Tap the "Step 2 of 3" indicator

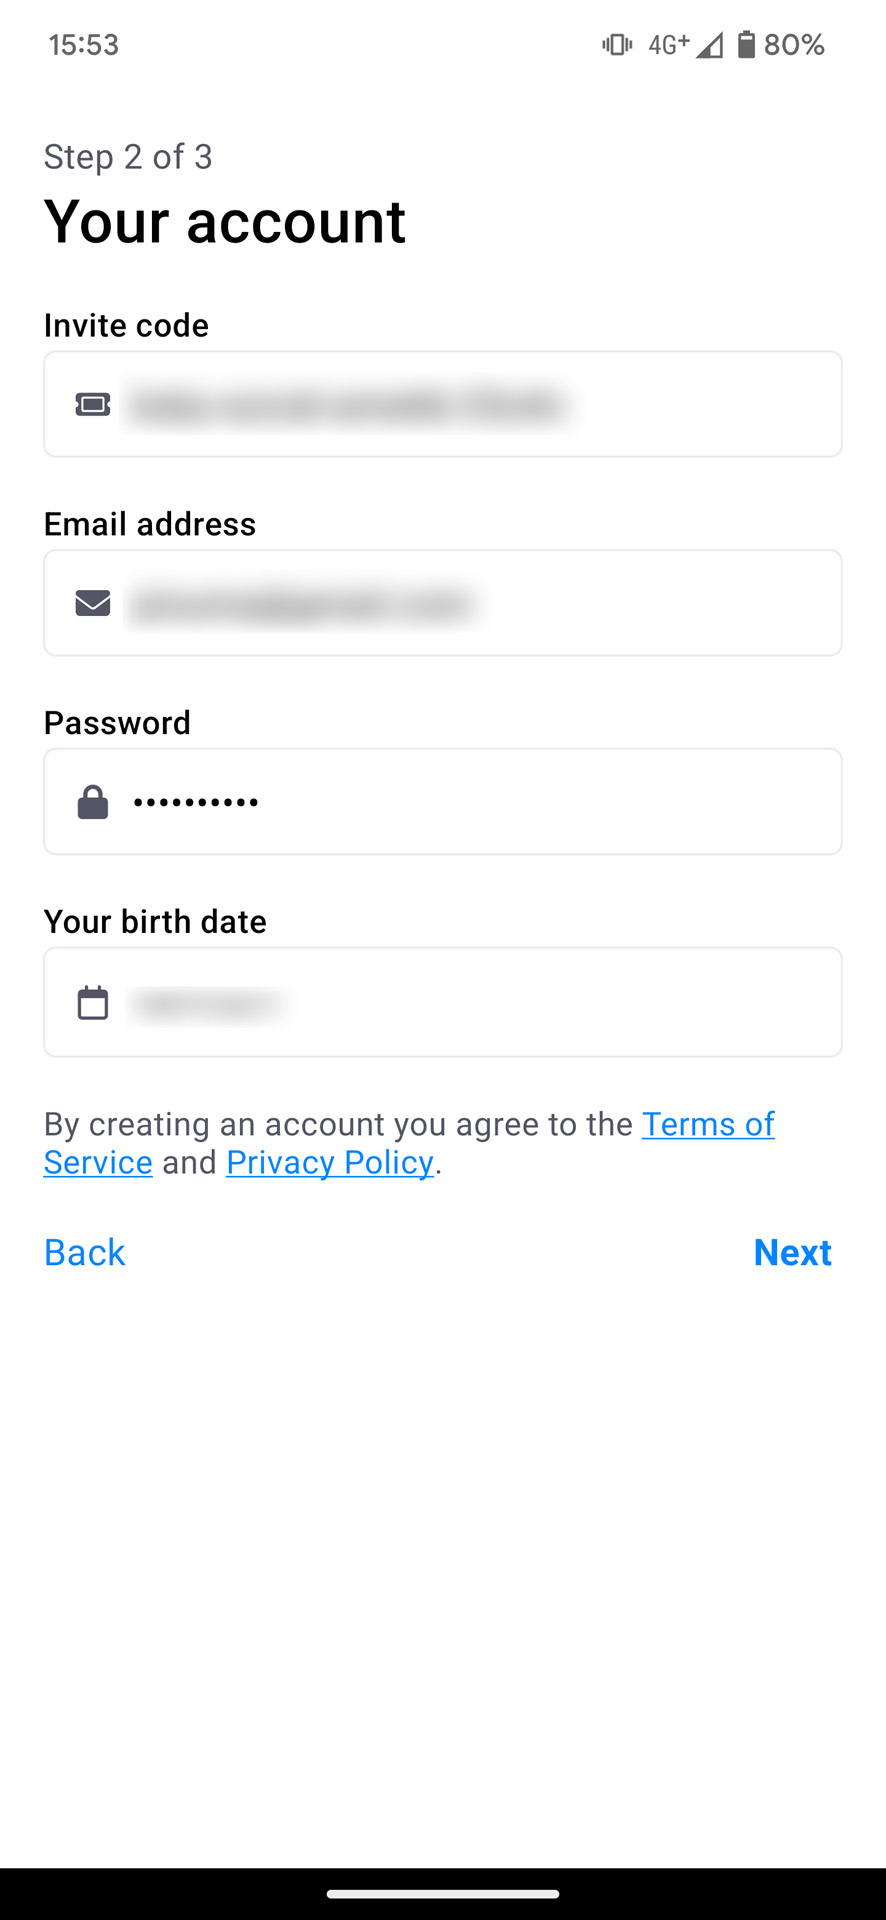(x=128, y=157)
